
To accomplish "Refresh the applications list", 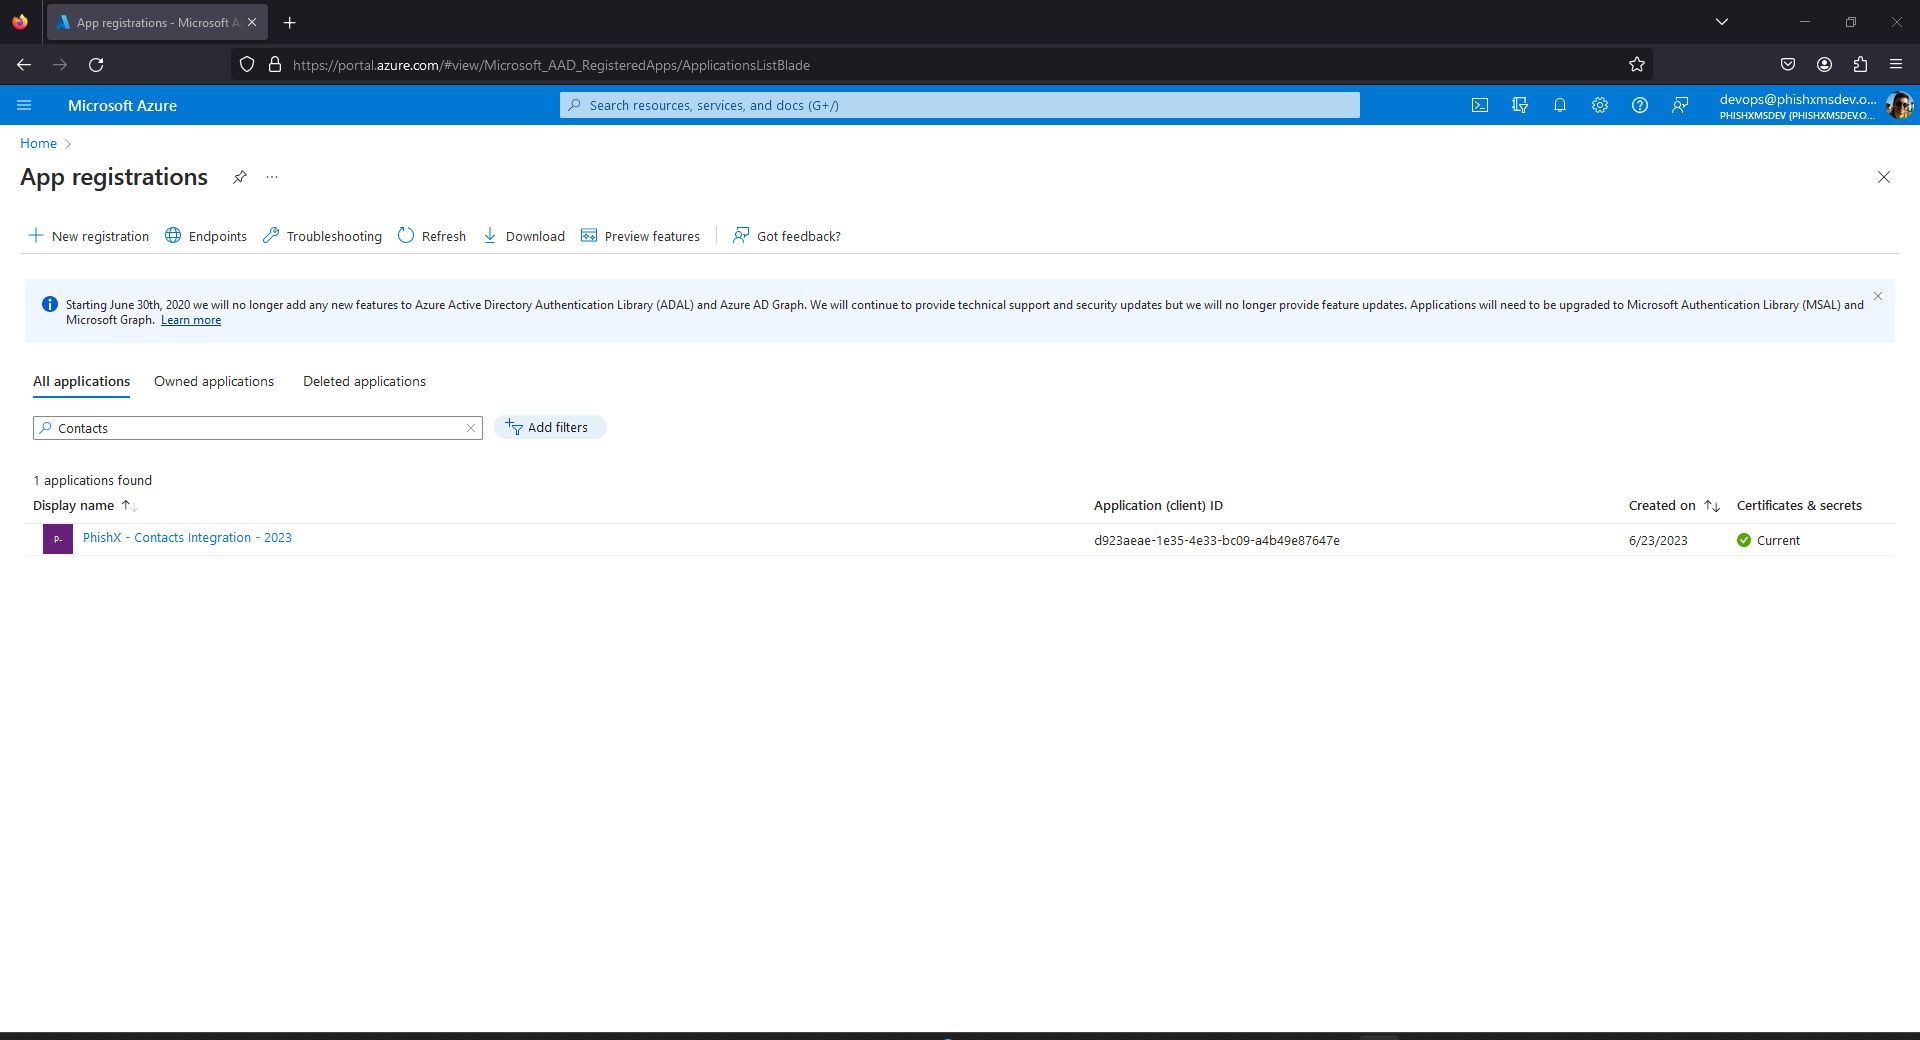I will click(432, 236).
